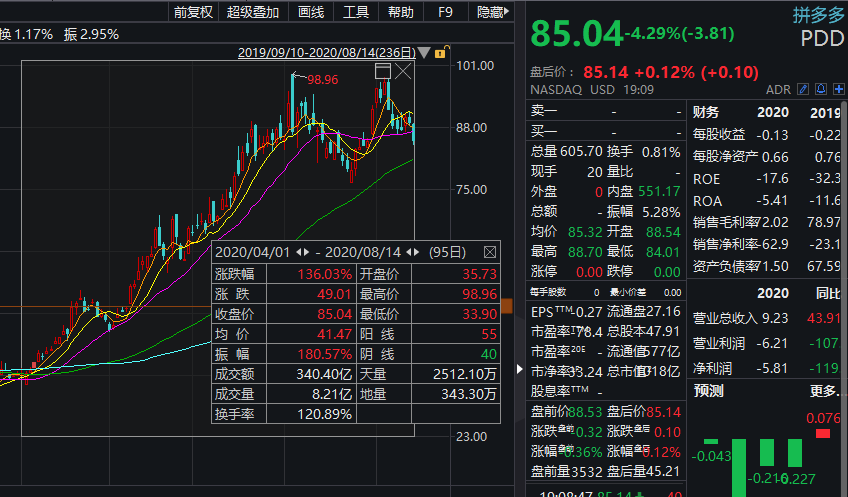Viewport: 848px width, 497px height.
Task: Step start date 2020/04/01 forward
Action: click(x=306, y=252)
